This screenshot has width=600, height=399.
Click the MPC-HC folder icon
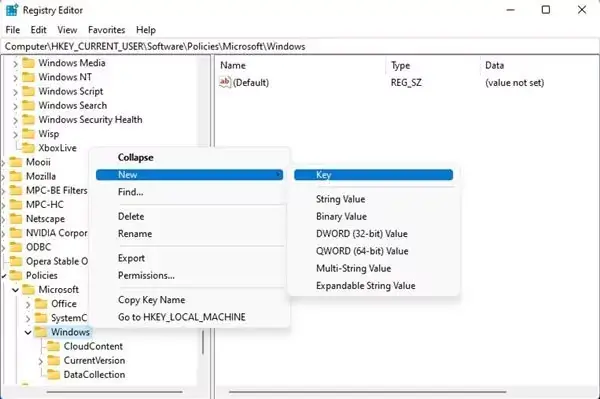tap(16, 204)
